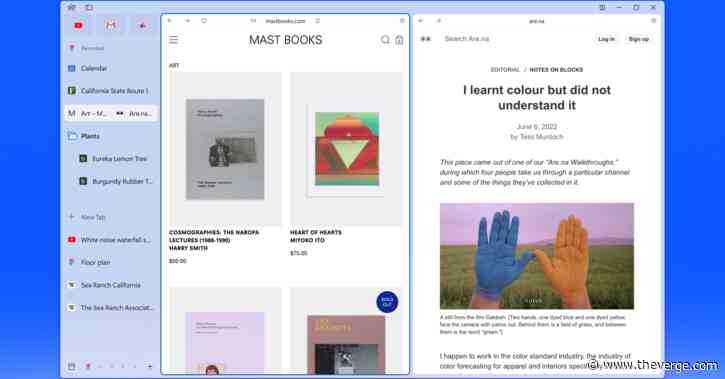Click the blue and orange hands image

(537, 256)
